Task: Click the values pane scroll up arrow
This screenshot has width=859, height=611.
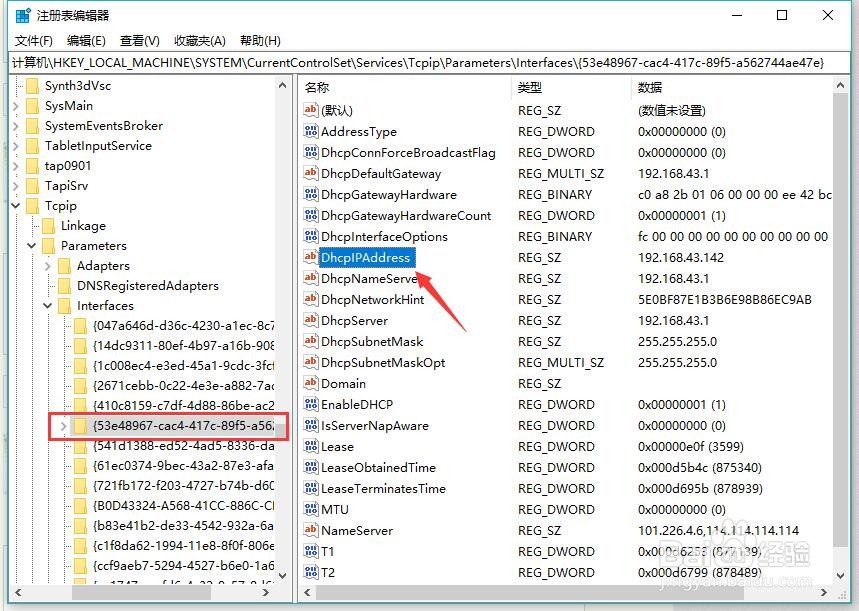Action: [840, 85]
